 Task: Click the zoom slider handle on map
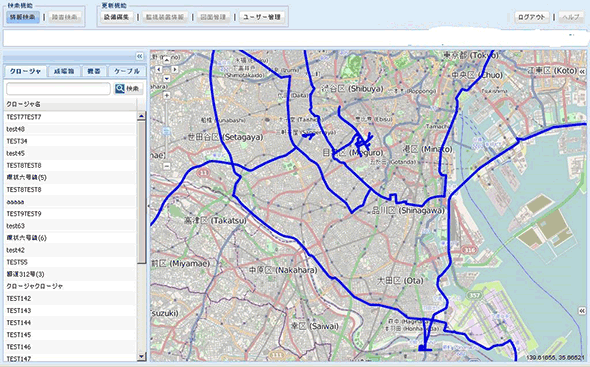click(166, 131)
